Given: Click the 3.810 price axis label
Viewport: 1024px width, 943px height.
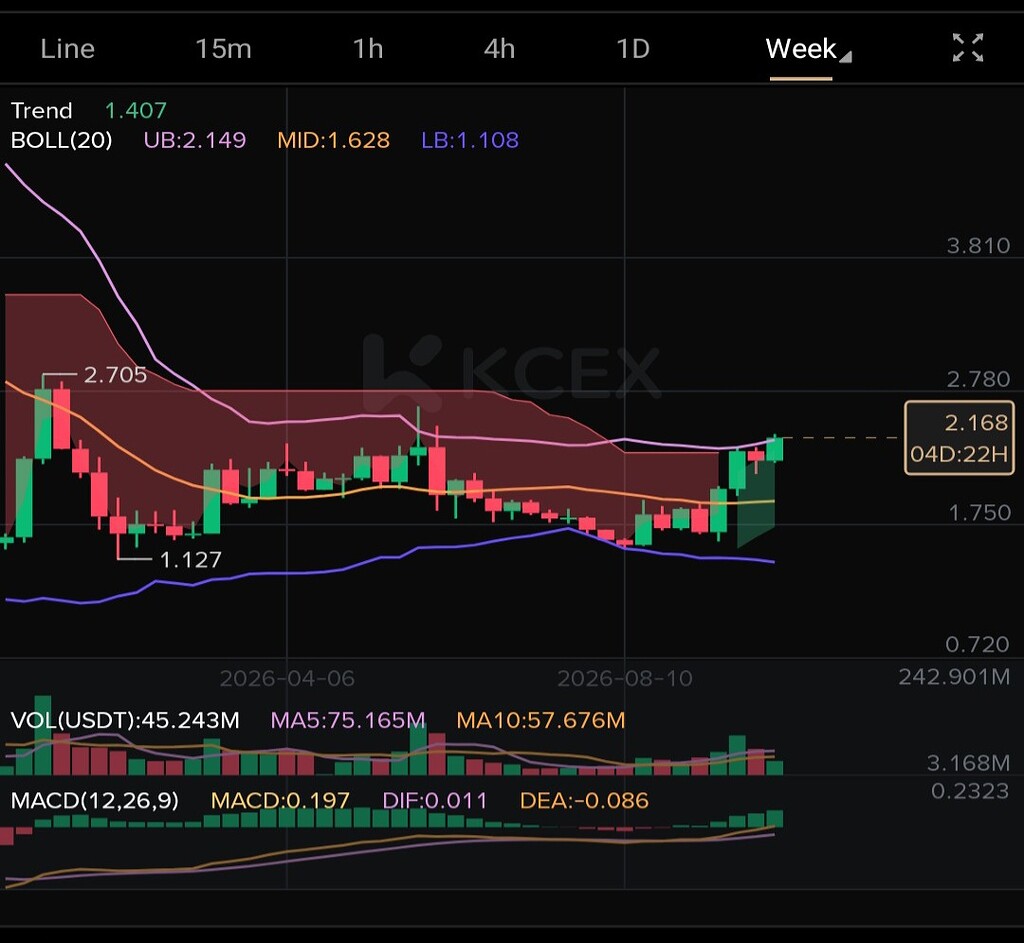Looking at the screenshot, I should 978,246.
